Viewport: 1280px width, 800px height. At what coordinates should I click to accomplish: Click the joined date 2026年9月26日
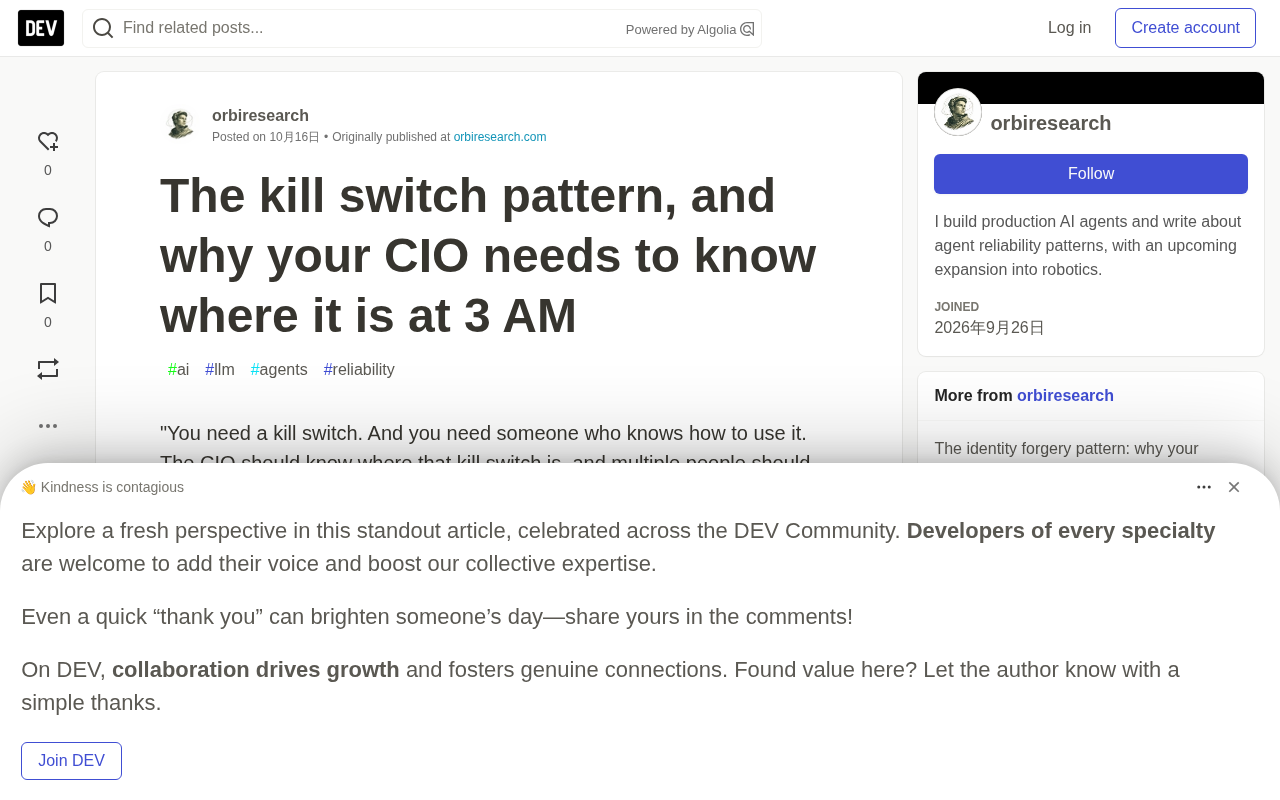pyautogui.click(x=989, y=328)
